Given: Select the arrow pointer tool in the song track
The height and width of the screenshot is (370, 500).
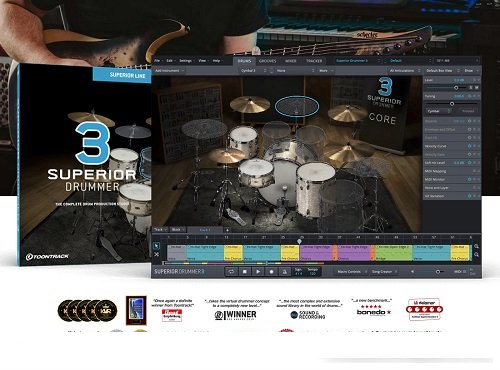Looking at the screenshot, I should (x=156, y=246).
